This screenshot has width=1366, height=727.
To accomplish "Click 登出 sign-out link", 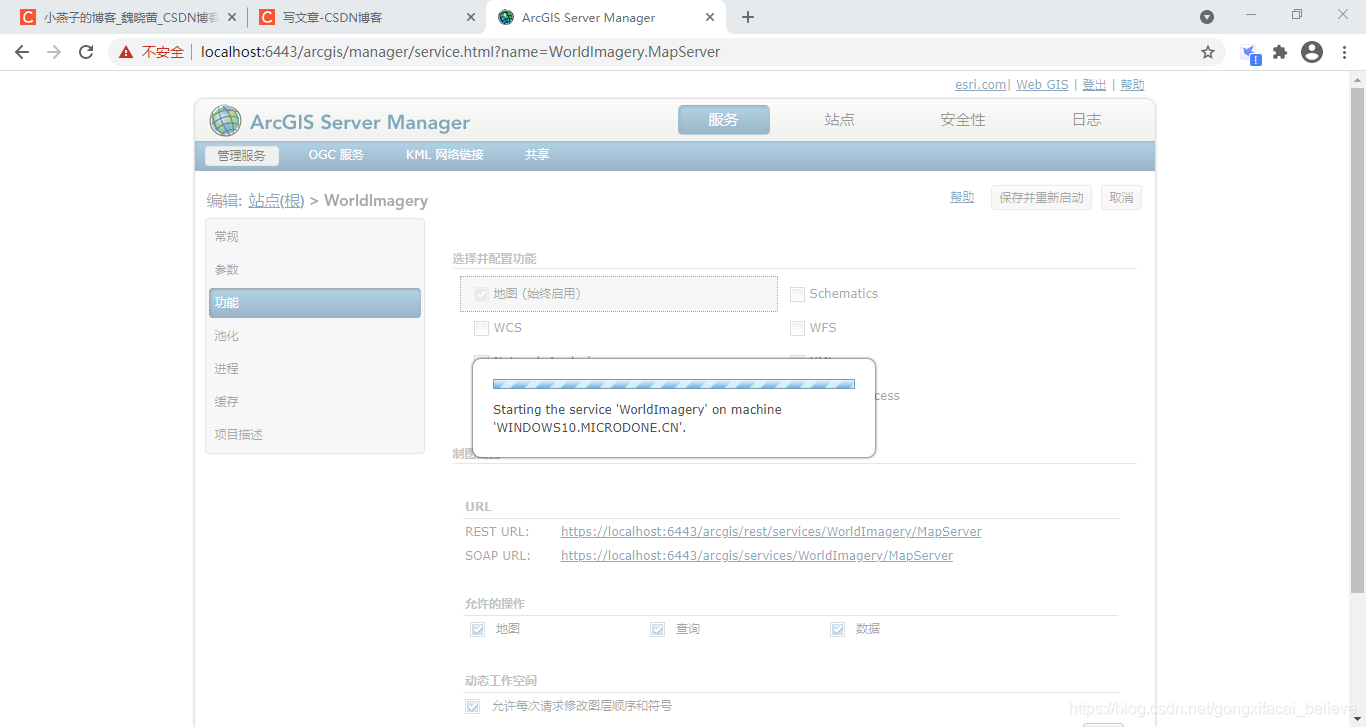I will coord(1094,85).
